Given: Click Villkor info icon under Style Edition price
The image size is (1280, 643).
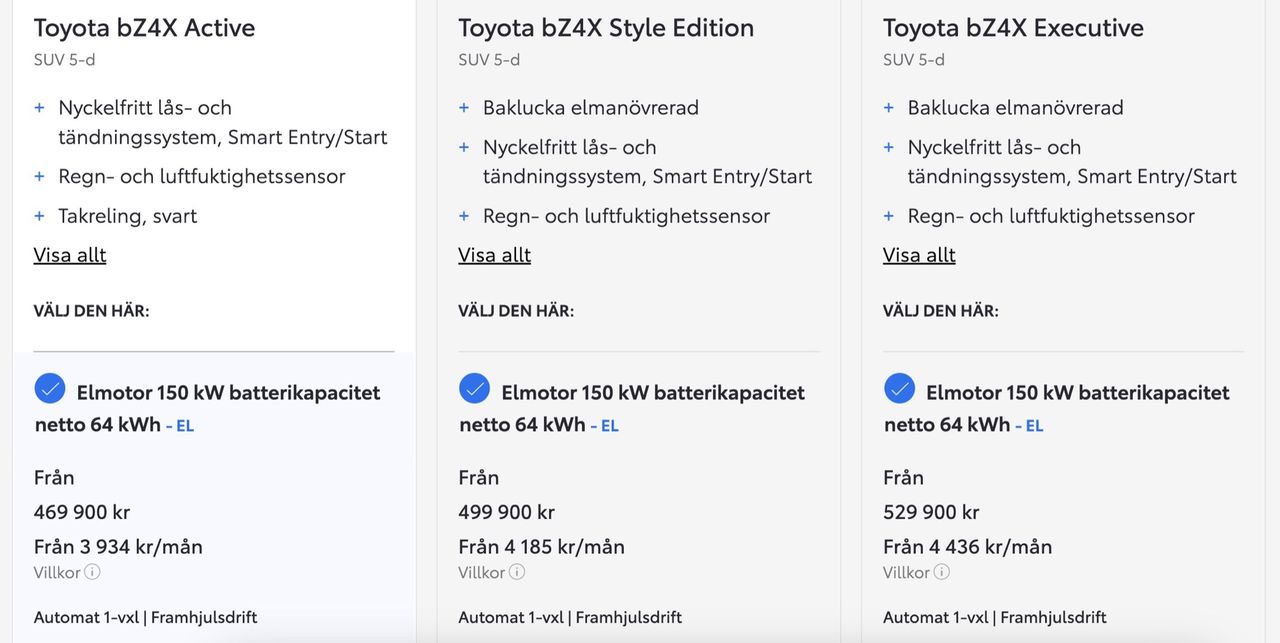Looking at the screenshot, I should pos(517,573).
